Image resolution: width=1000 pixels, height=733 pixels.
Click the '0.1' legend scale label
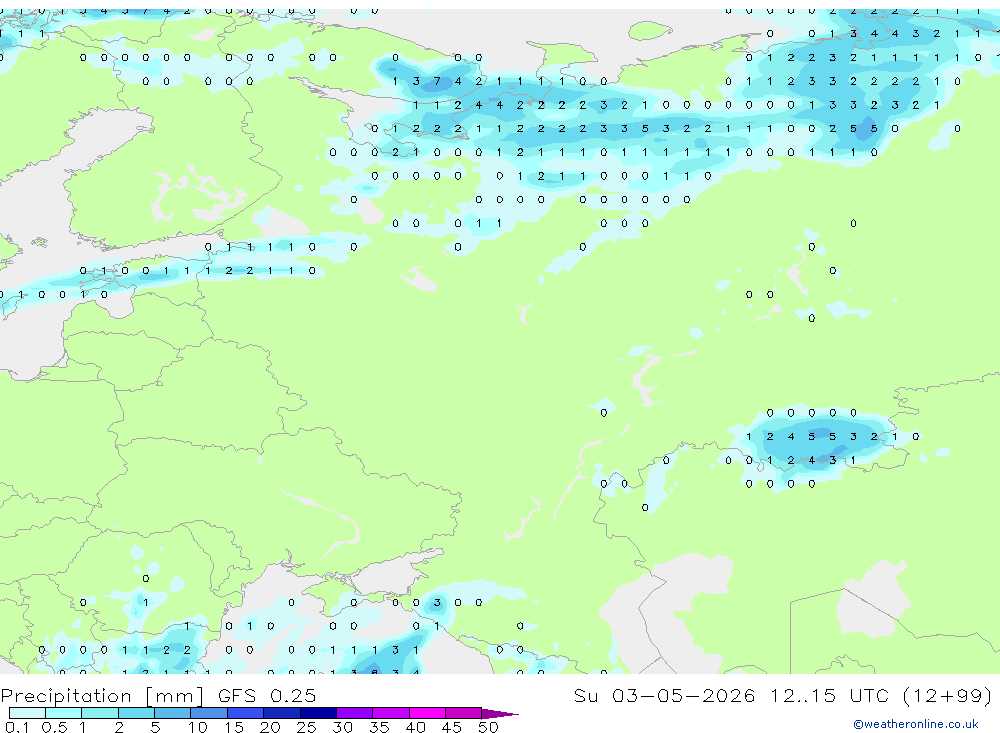(17, 727)
